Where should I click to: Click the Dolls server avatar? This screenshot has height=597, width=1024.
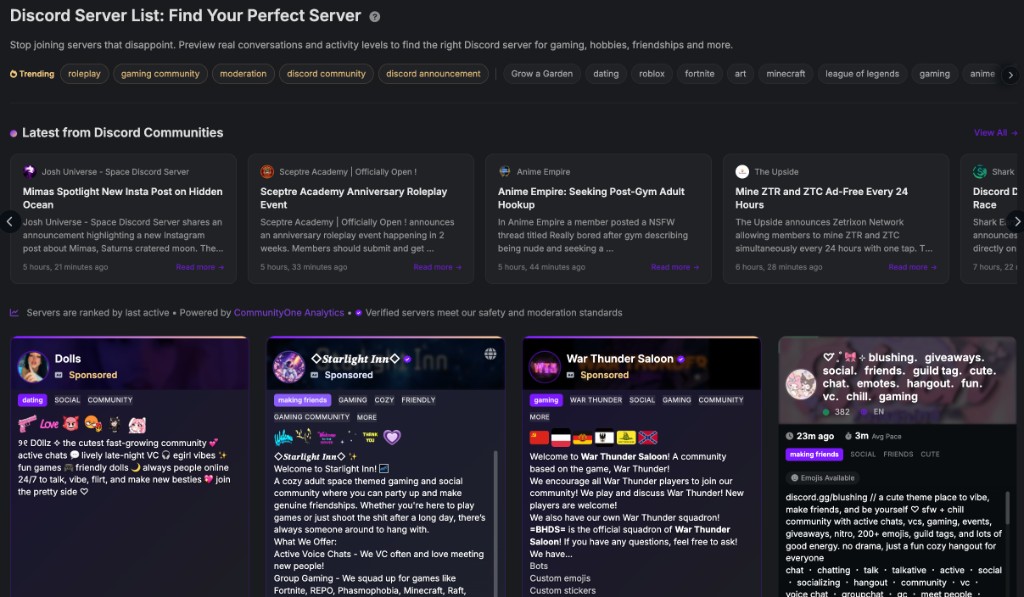[x=33, y=366]
